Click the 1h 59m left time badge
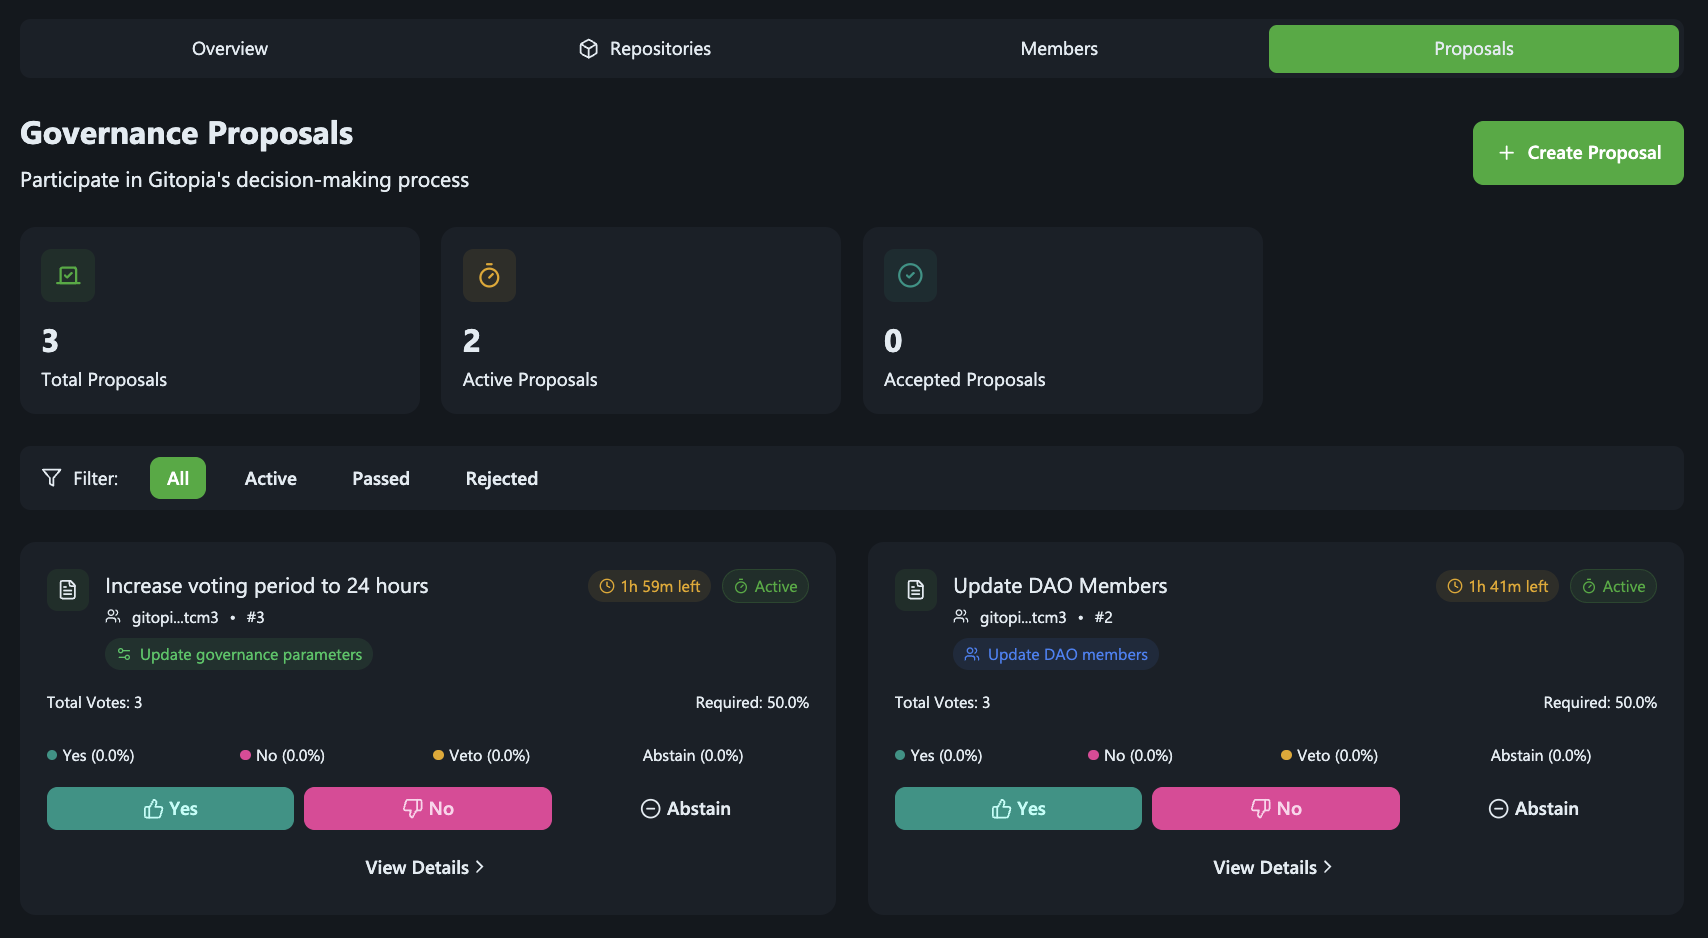This screenshot has width=1708, height=938. [x=649, y=586]
